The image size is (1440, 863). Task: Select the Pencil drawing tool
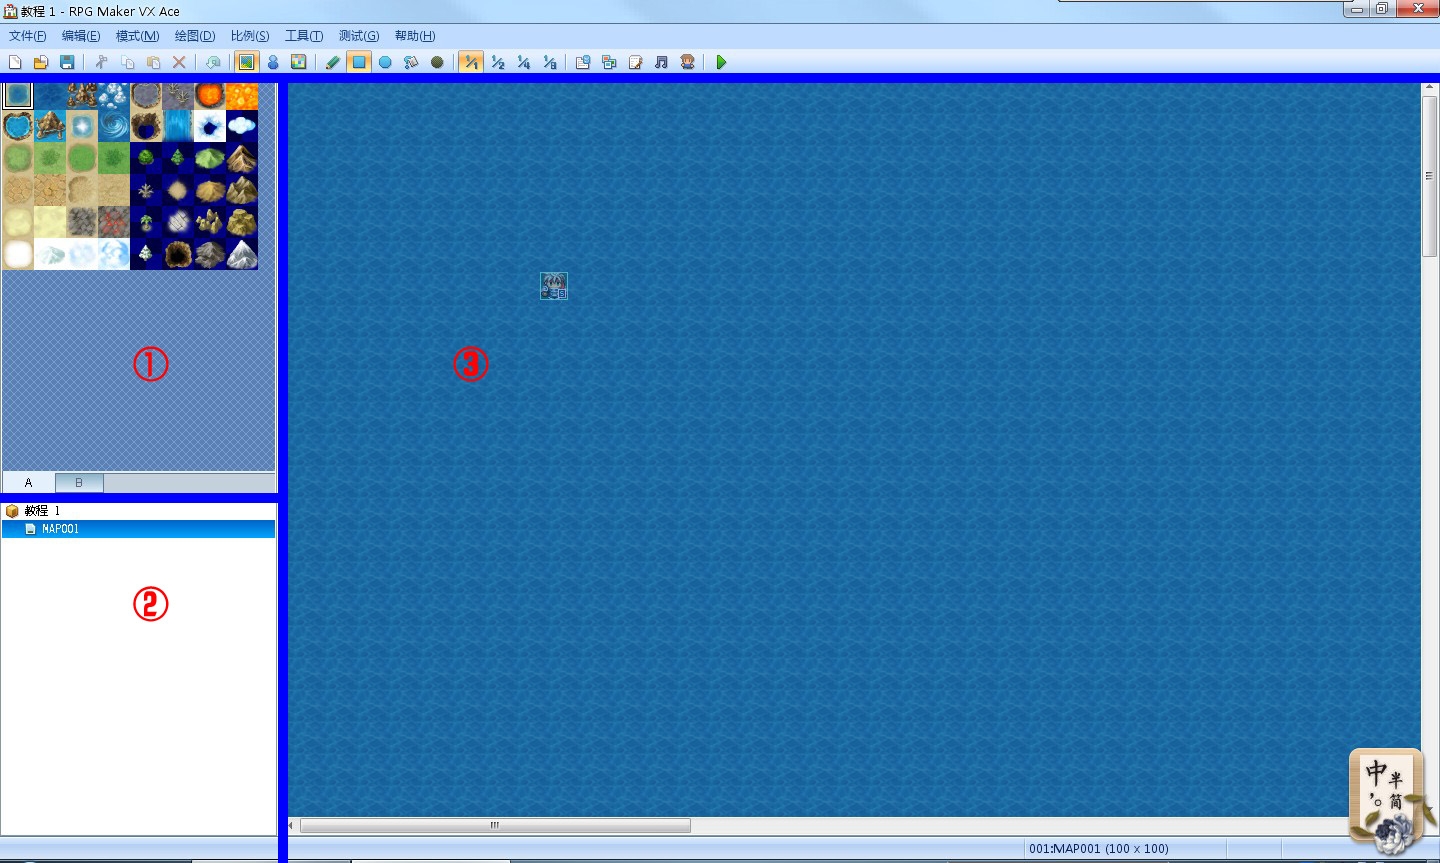click(333, 62)
